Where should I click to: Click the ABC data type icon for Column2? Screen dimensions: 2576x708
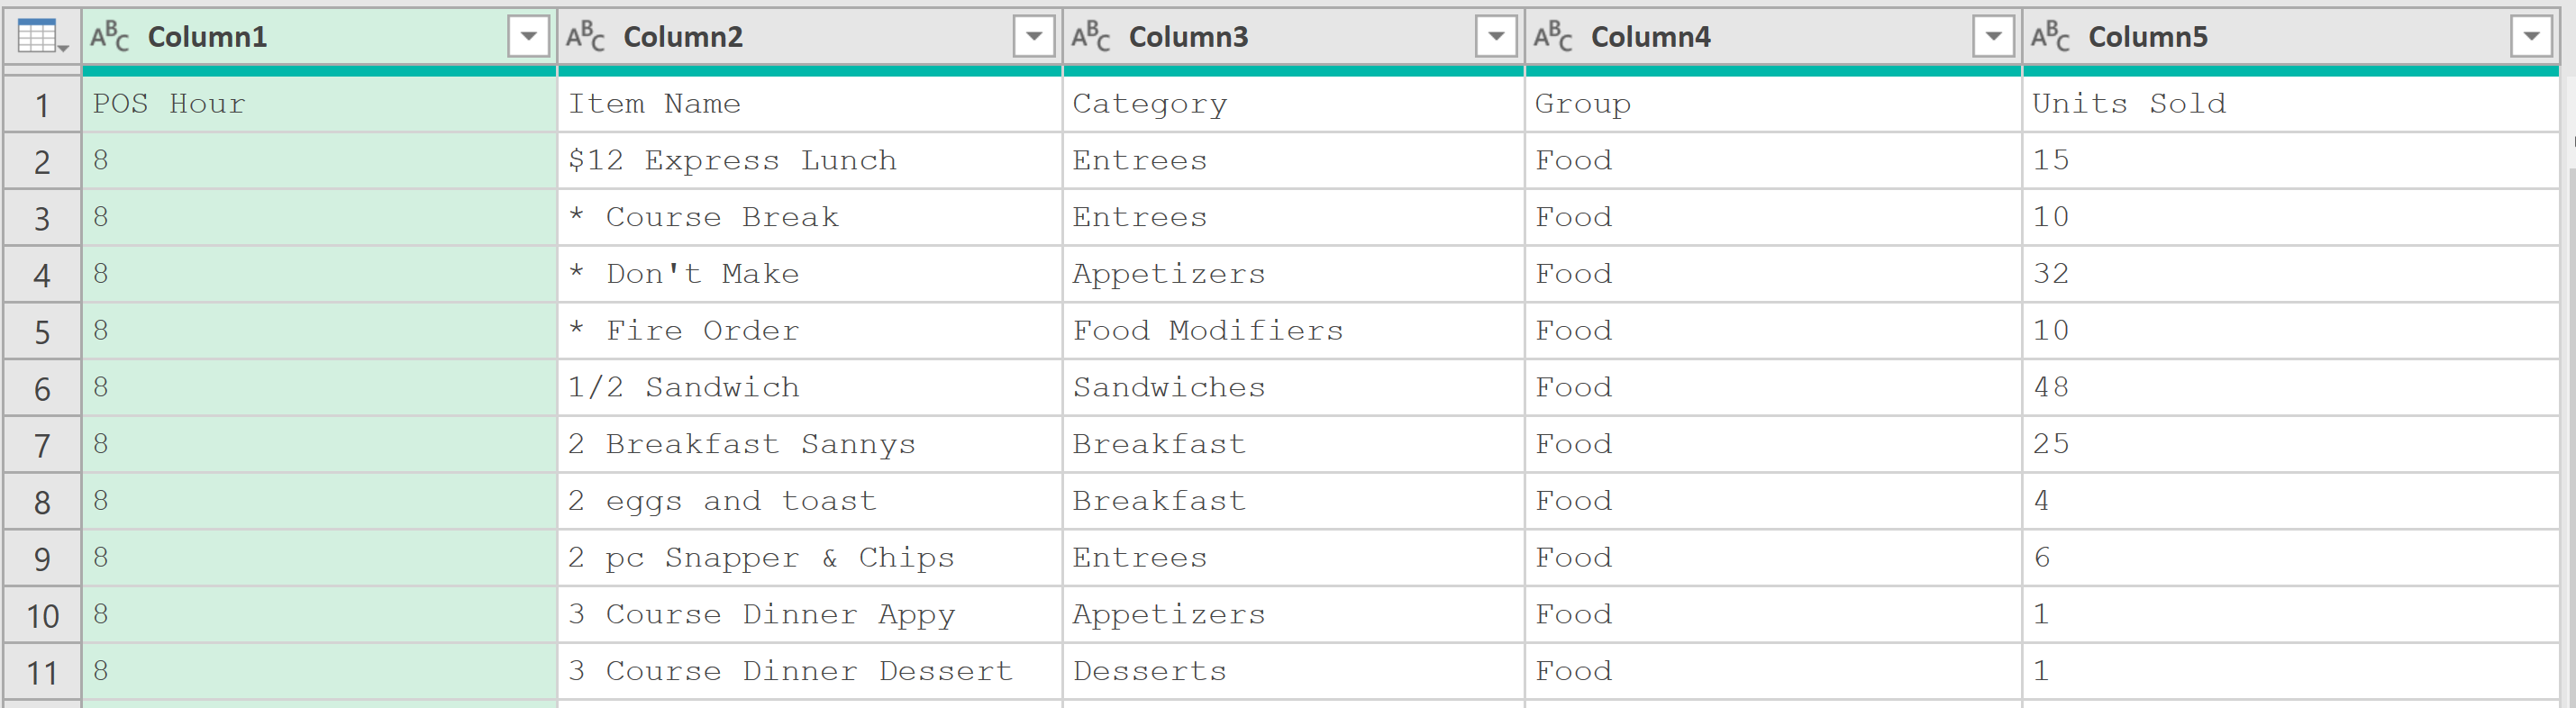click(x=586, y=37)
